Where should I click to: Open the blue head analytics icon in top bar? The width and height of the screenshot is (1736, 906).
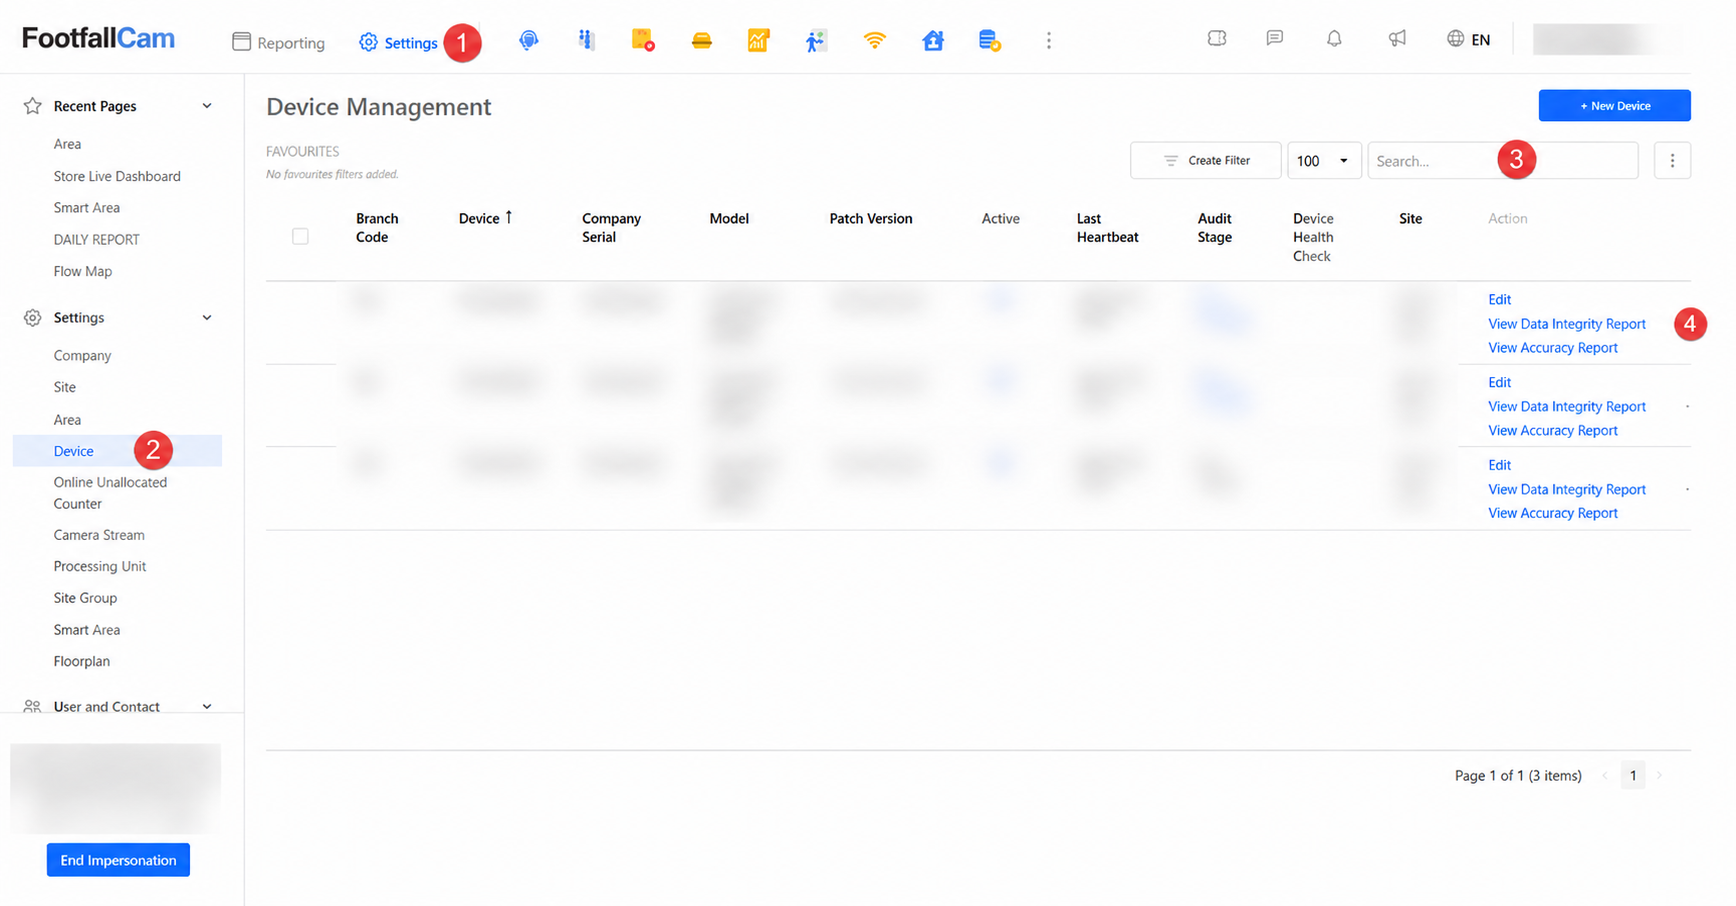528,40
